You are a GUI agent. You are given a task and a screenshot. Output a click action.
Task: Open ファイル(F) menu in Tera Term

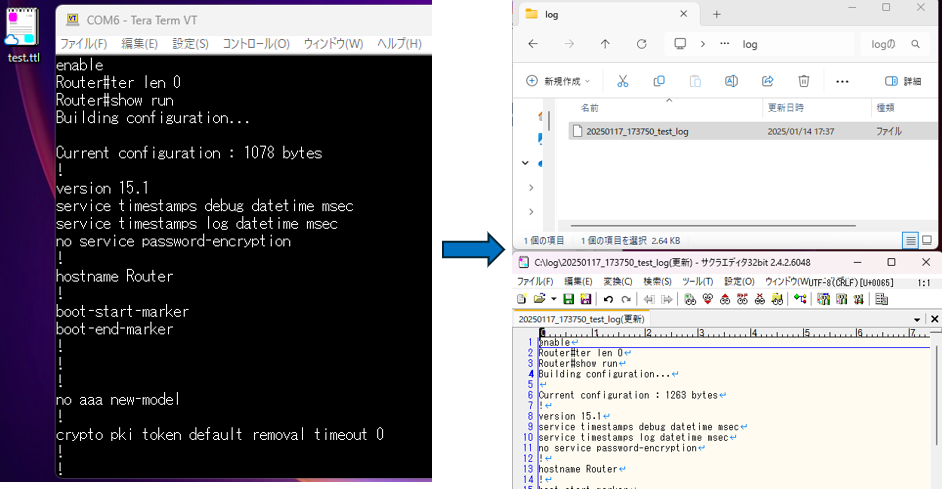pyautogui.click(x=83, y=44)
